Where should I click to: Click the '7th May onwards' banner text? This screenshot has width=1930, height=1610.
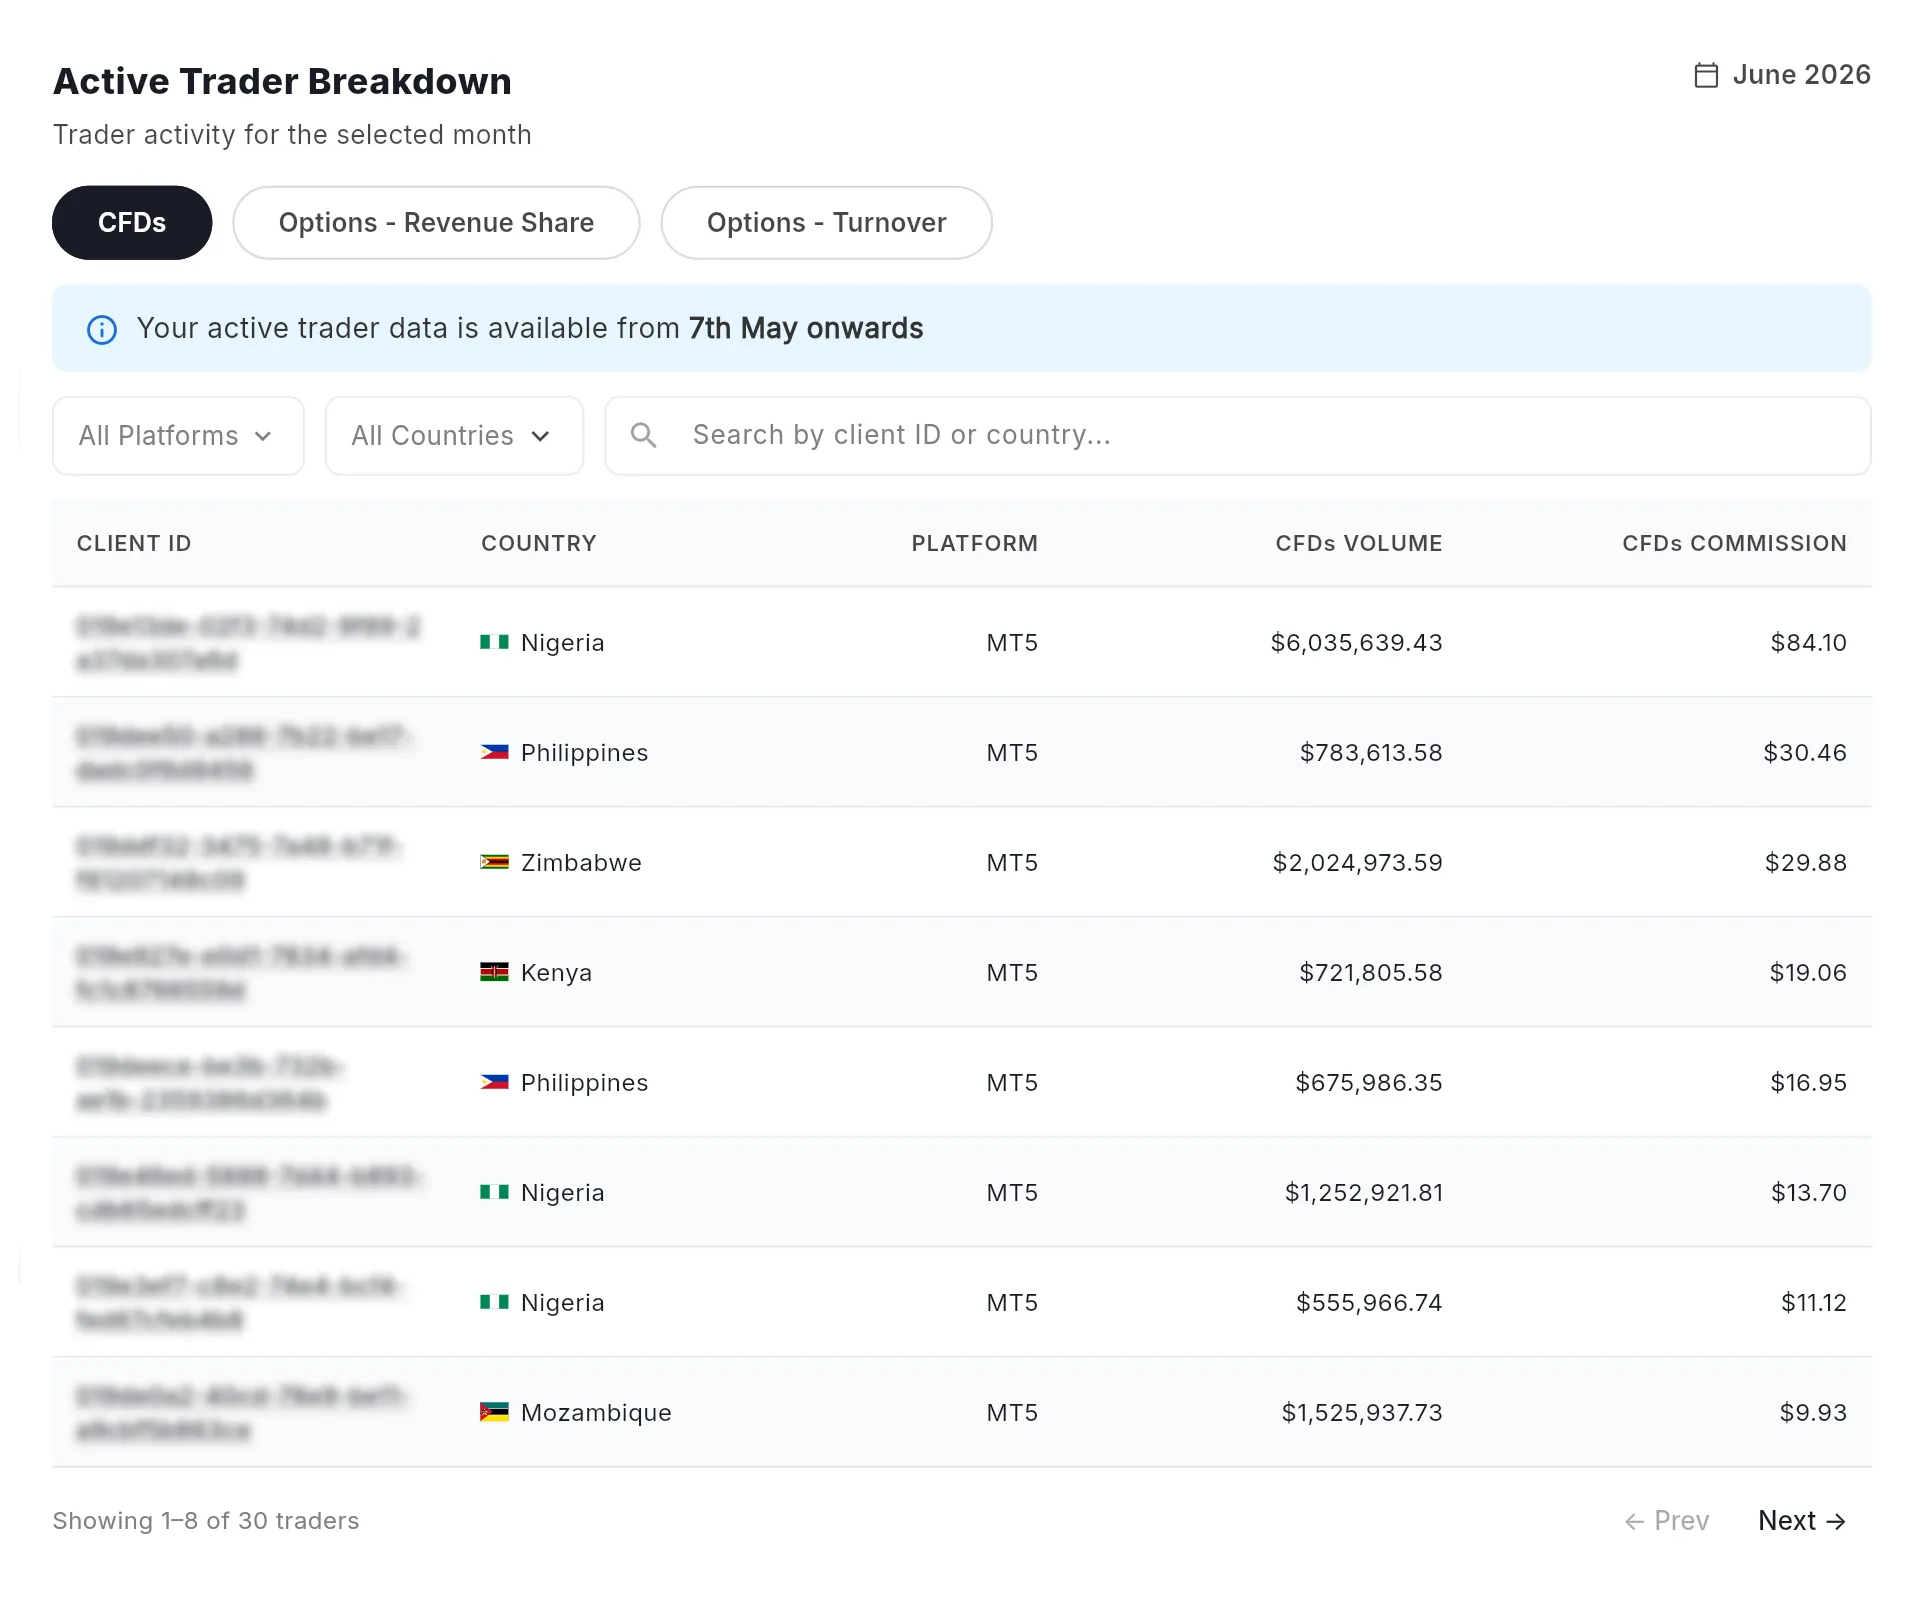[806, 329]
